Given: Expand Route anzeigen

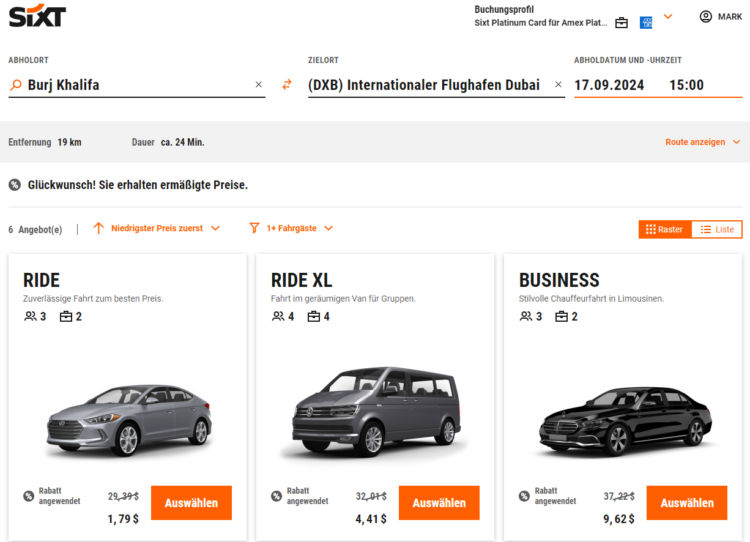Looking at the screenshot, I should (x=703, y=142).
